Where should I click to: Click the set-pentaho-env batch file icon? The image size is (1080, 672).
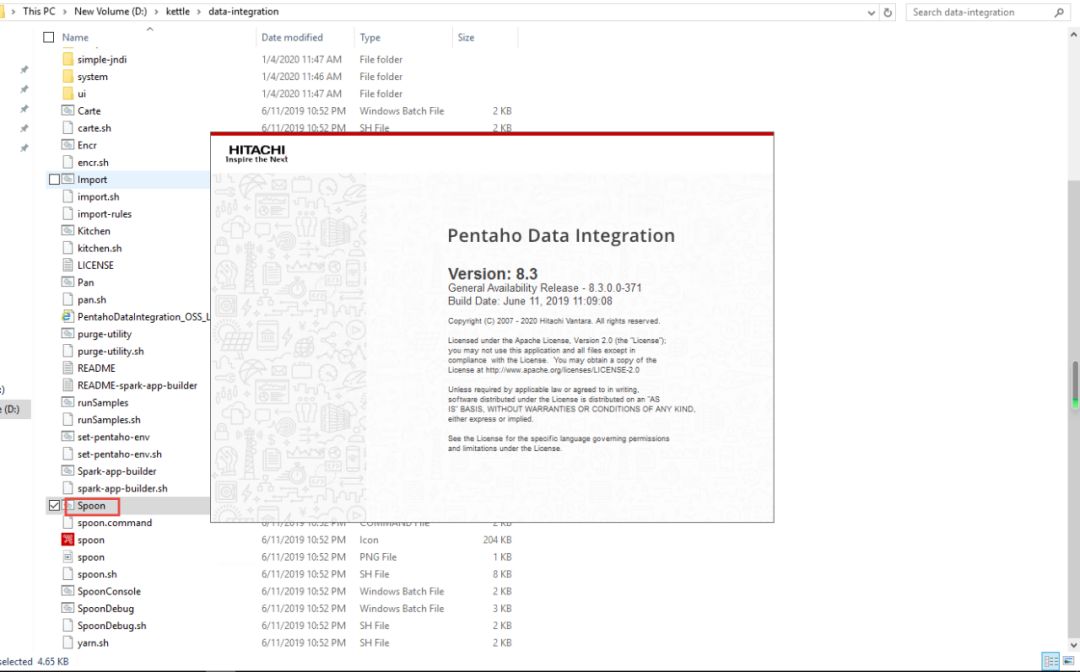[x=68, y=437]
